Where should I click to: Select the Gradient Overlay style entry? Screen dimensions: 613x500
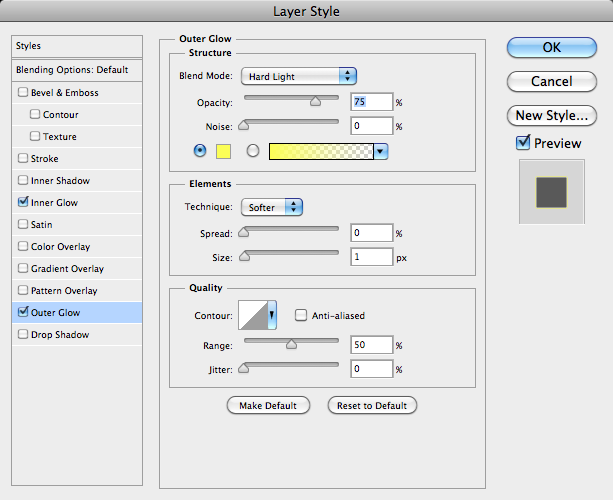point(67,269)
